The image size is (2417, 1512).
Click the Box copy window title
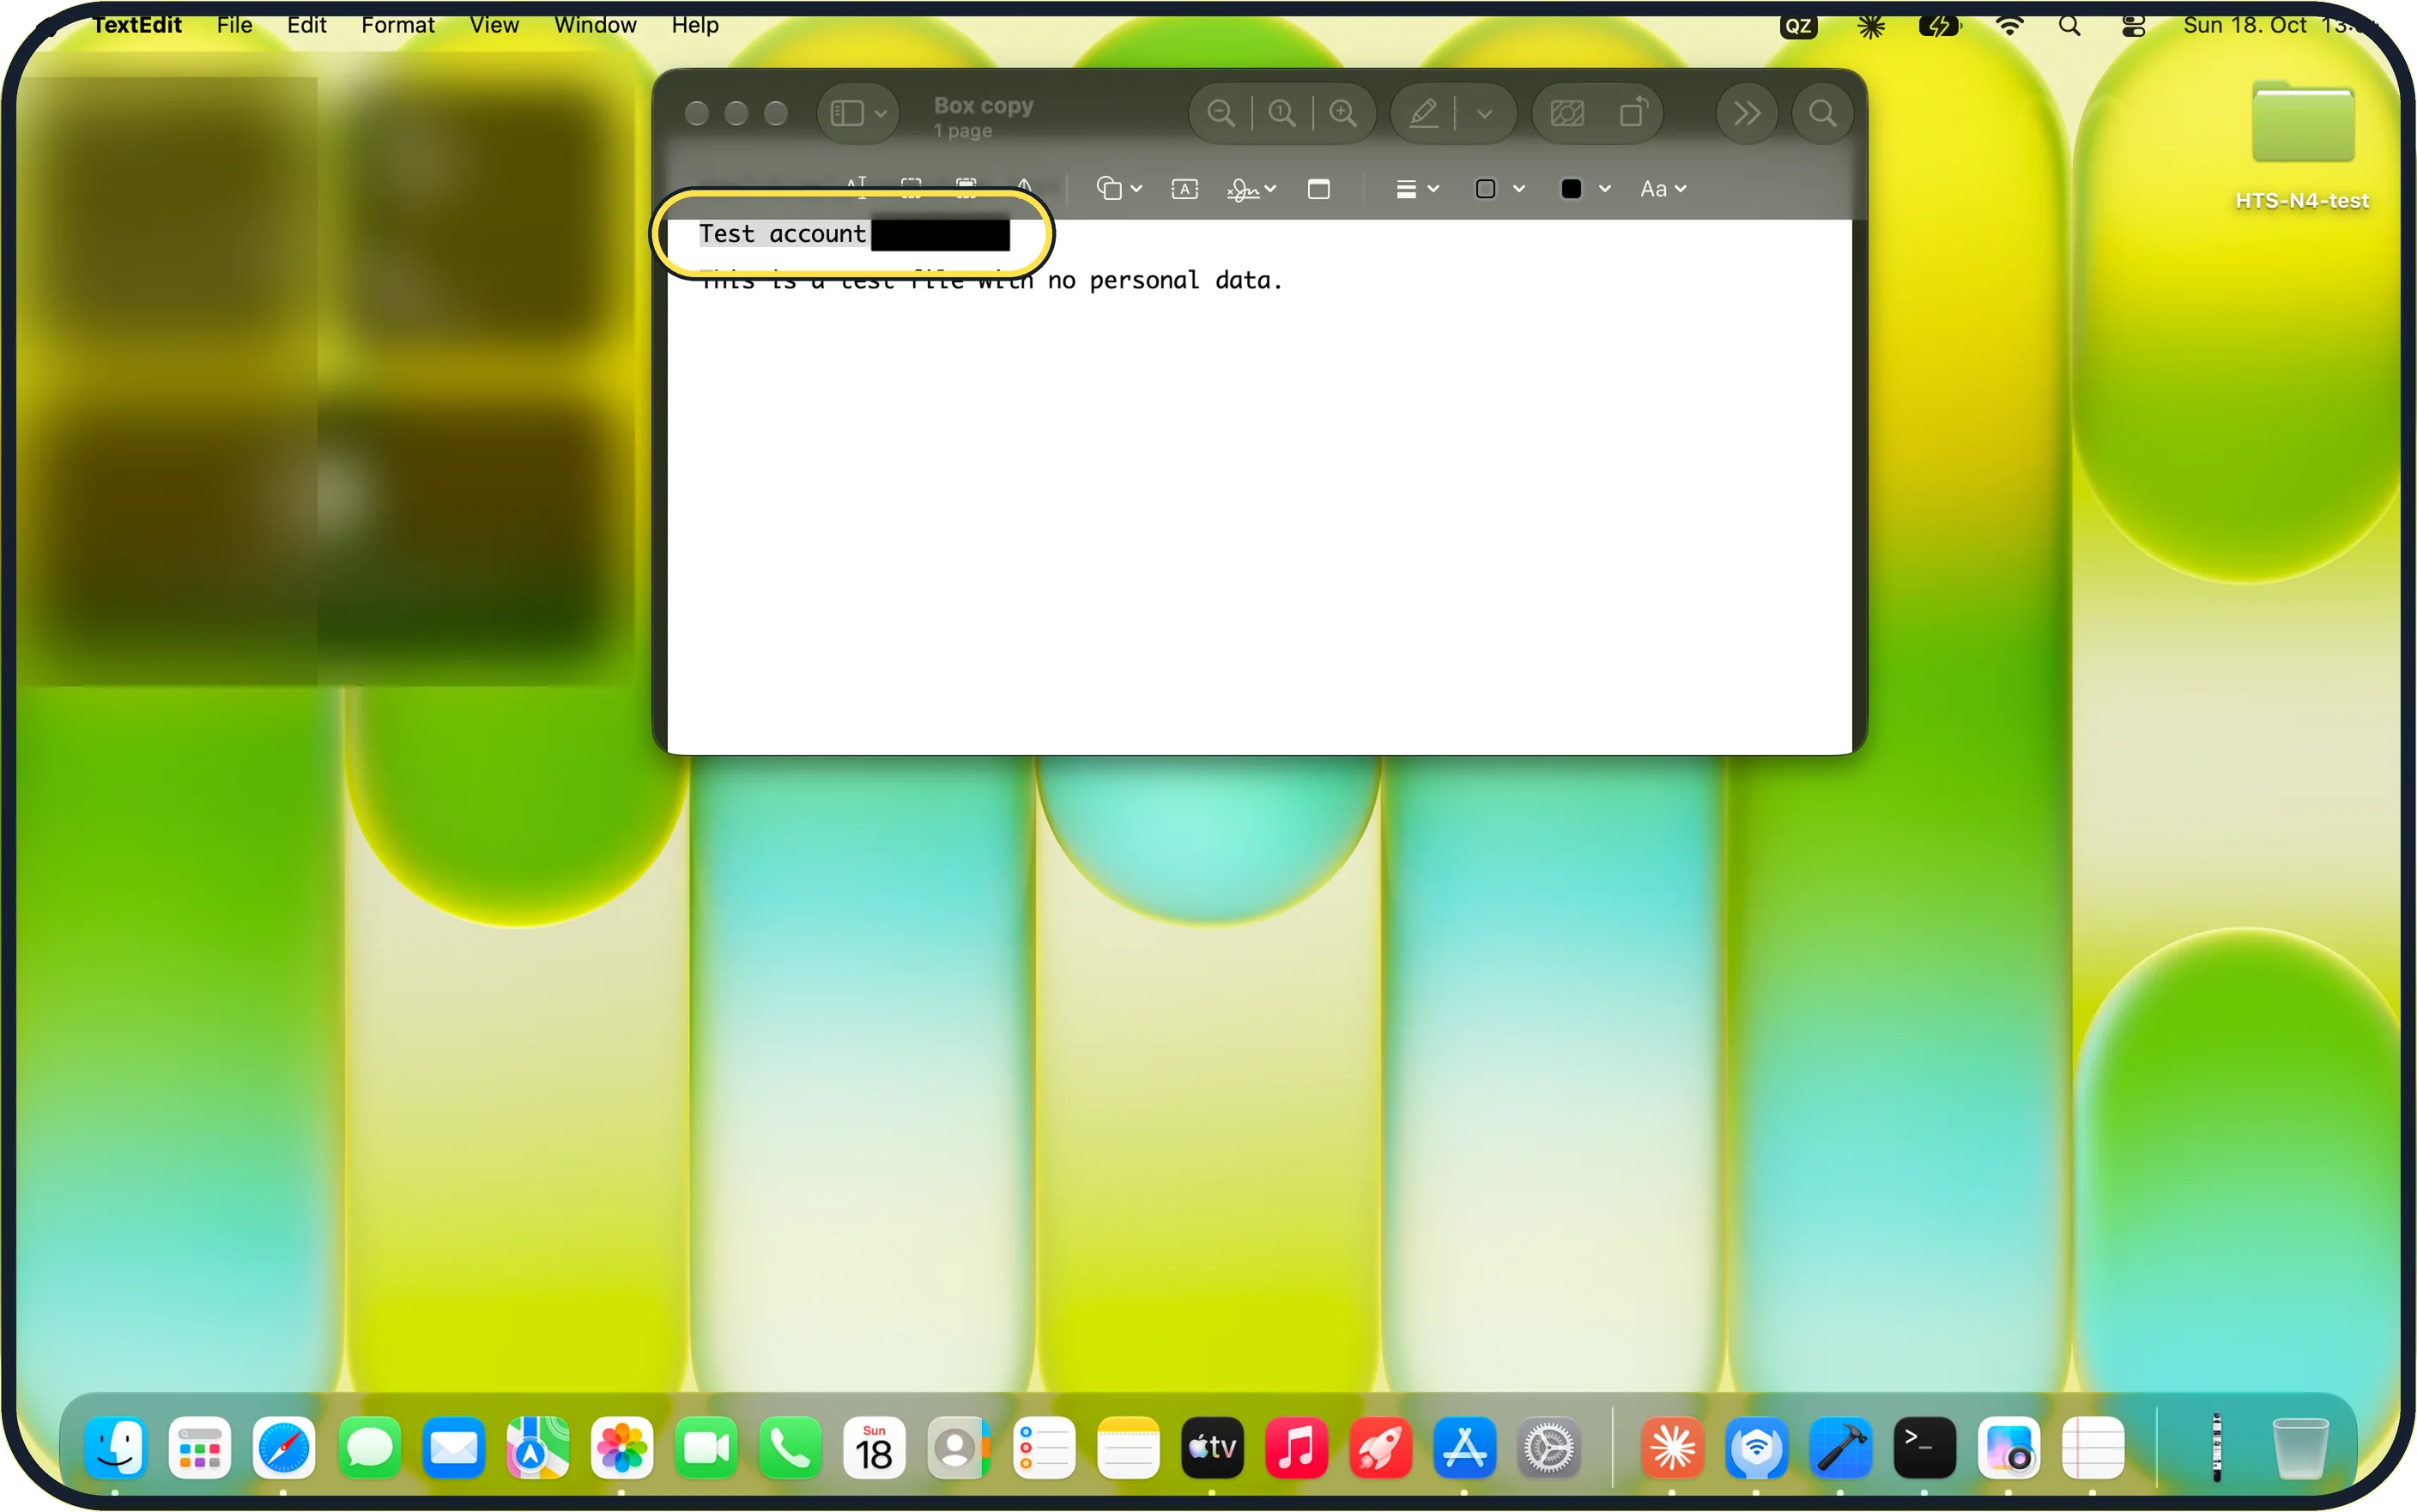(983, 105)
